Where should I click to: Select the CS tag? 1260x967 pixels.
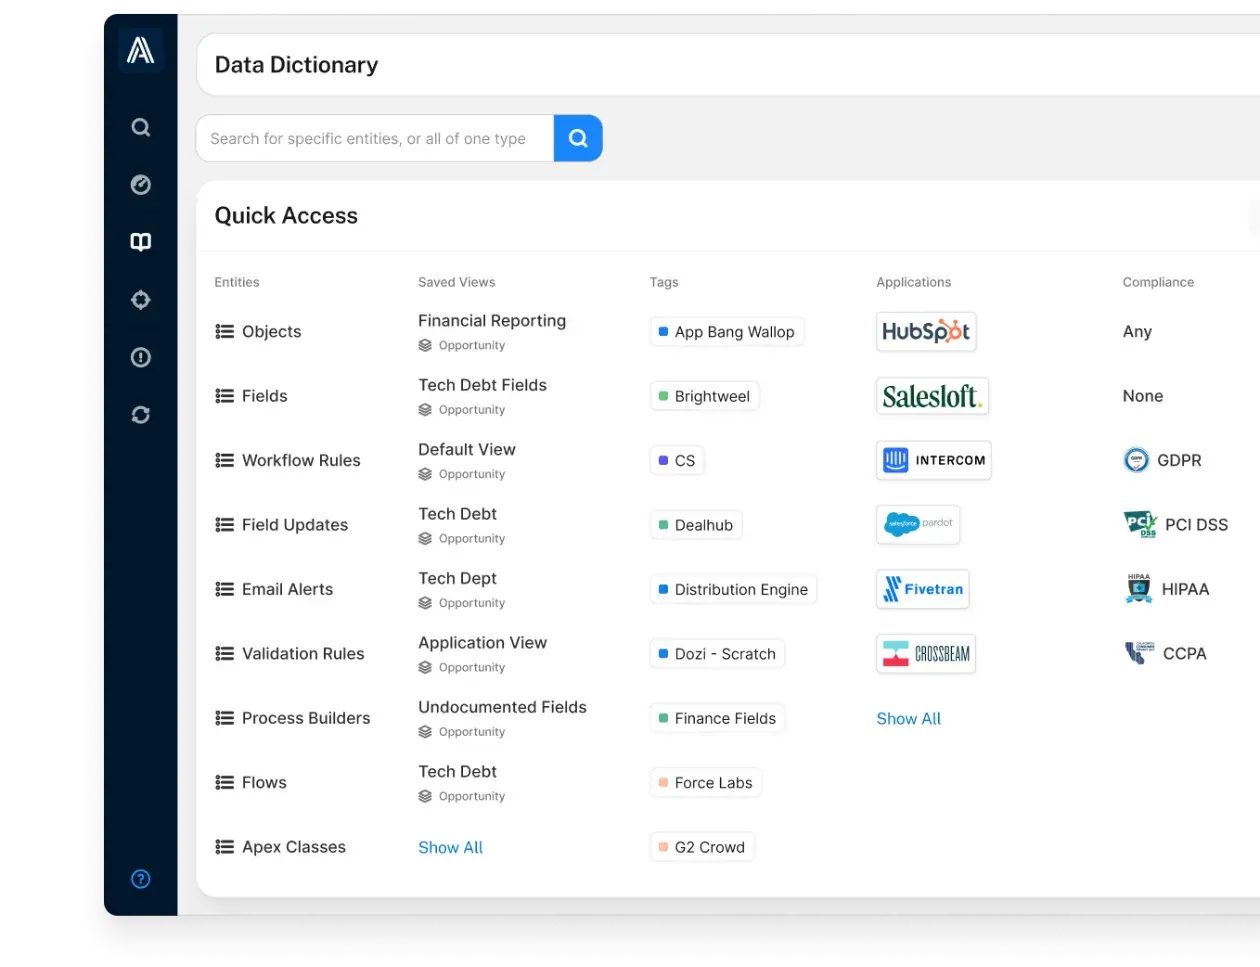tap(677, 460)
